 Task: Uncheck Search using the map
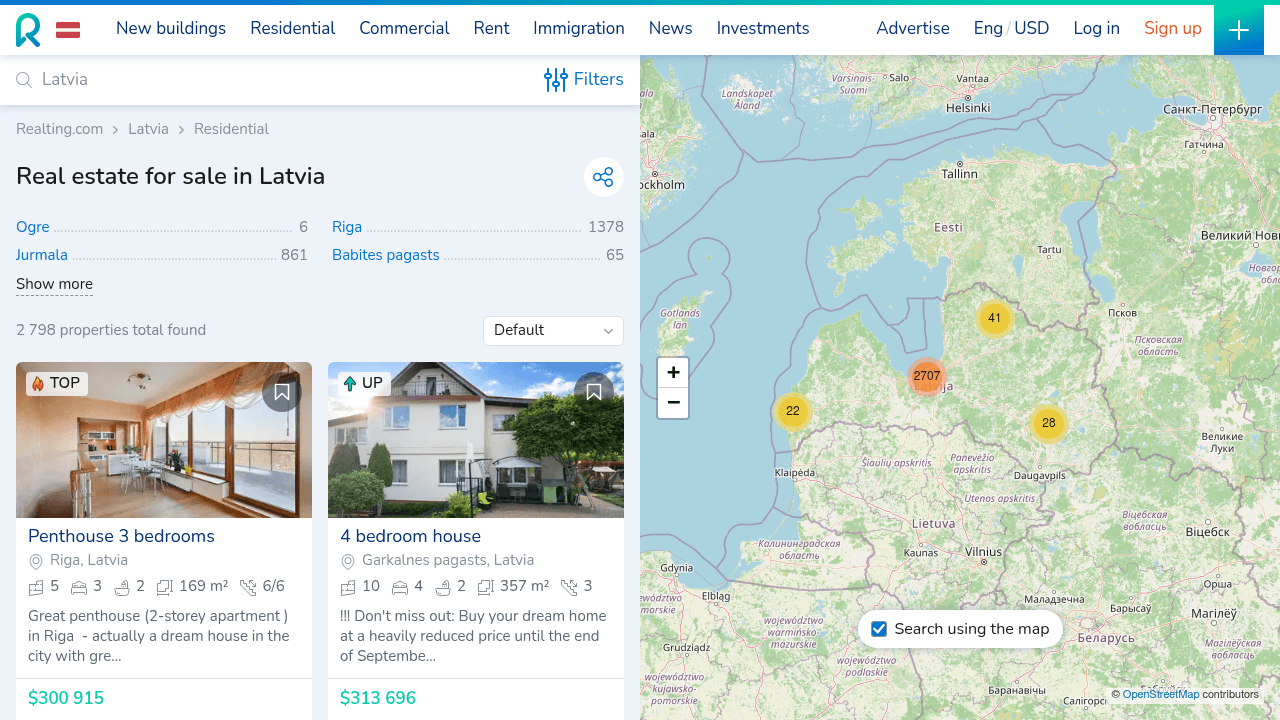click(x=879, y=629)
